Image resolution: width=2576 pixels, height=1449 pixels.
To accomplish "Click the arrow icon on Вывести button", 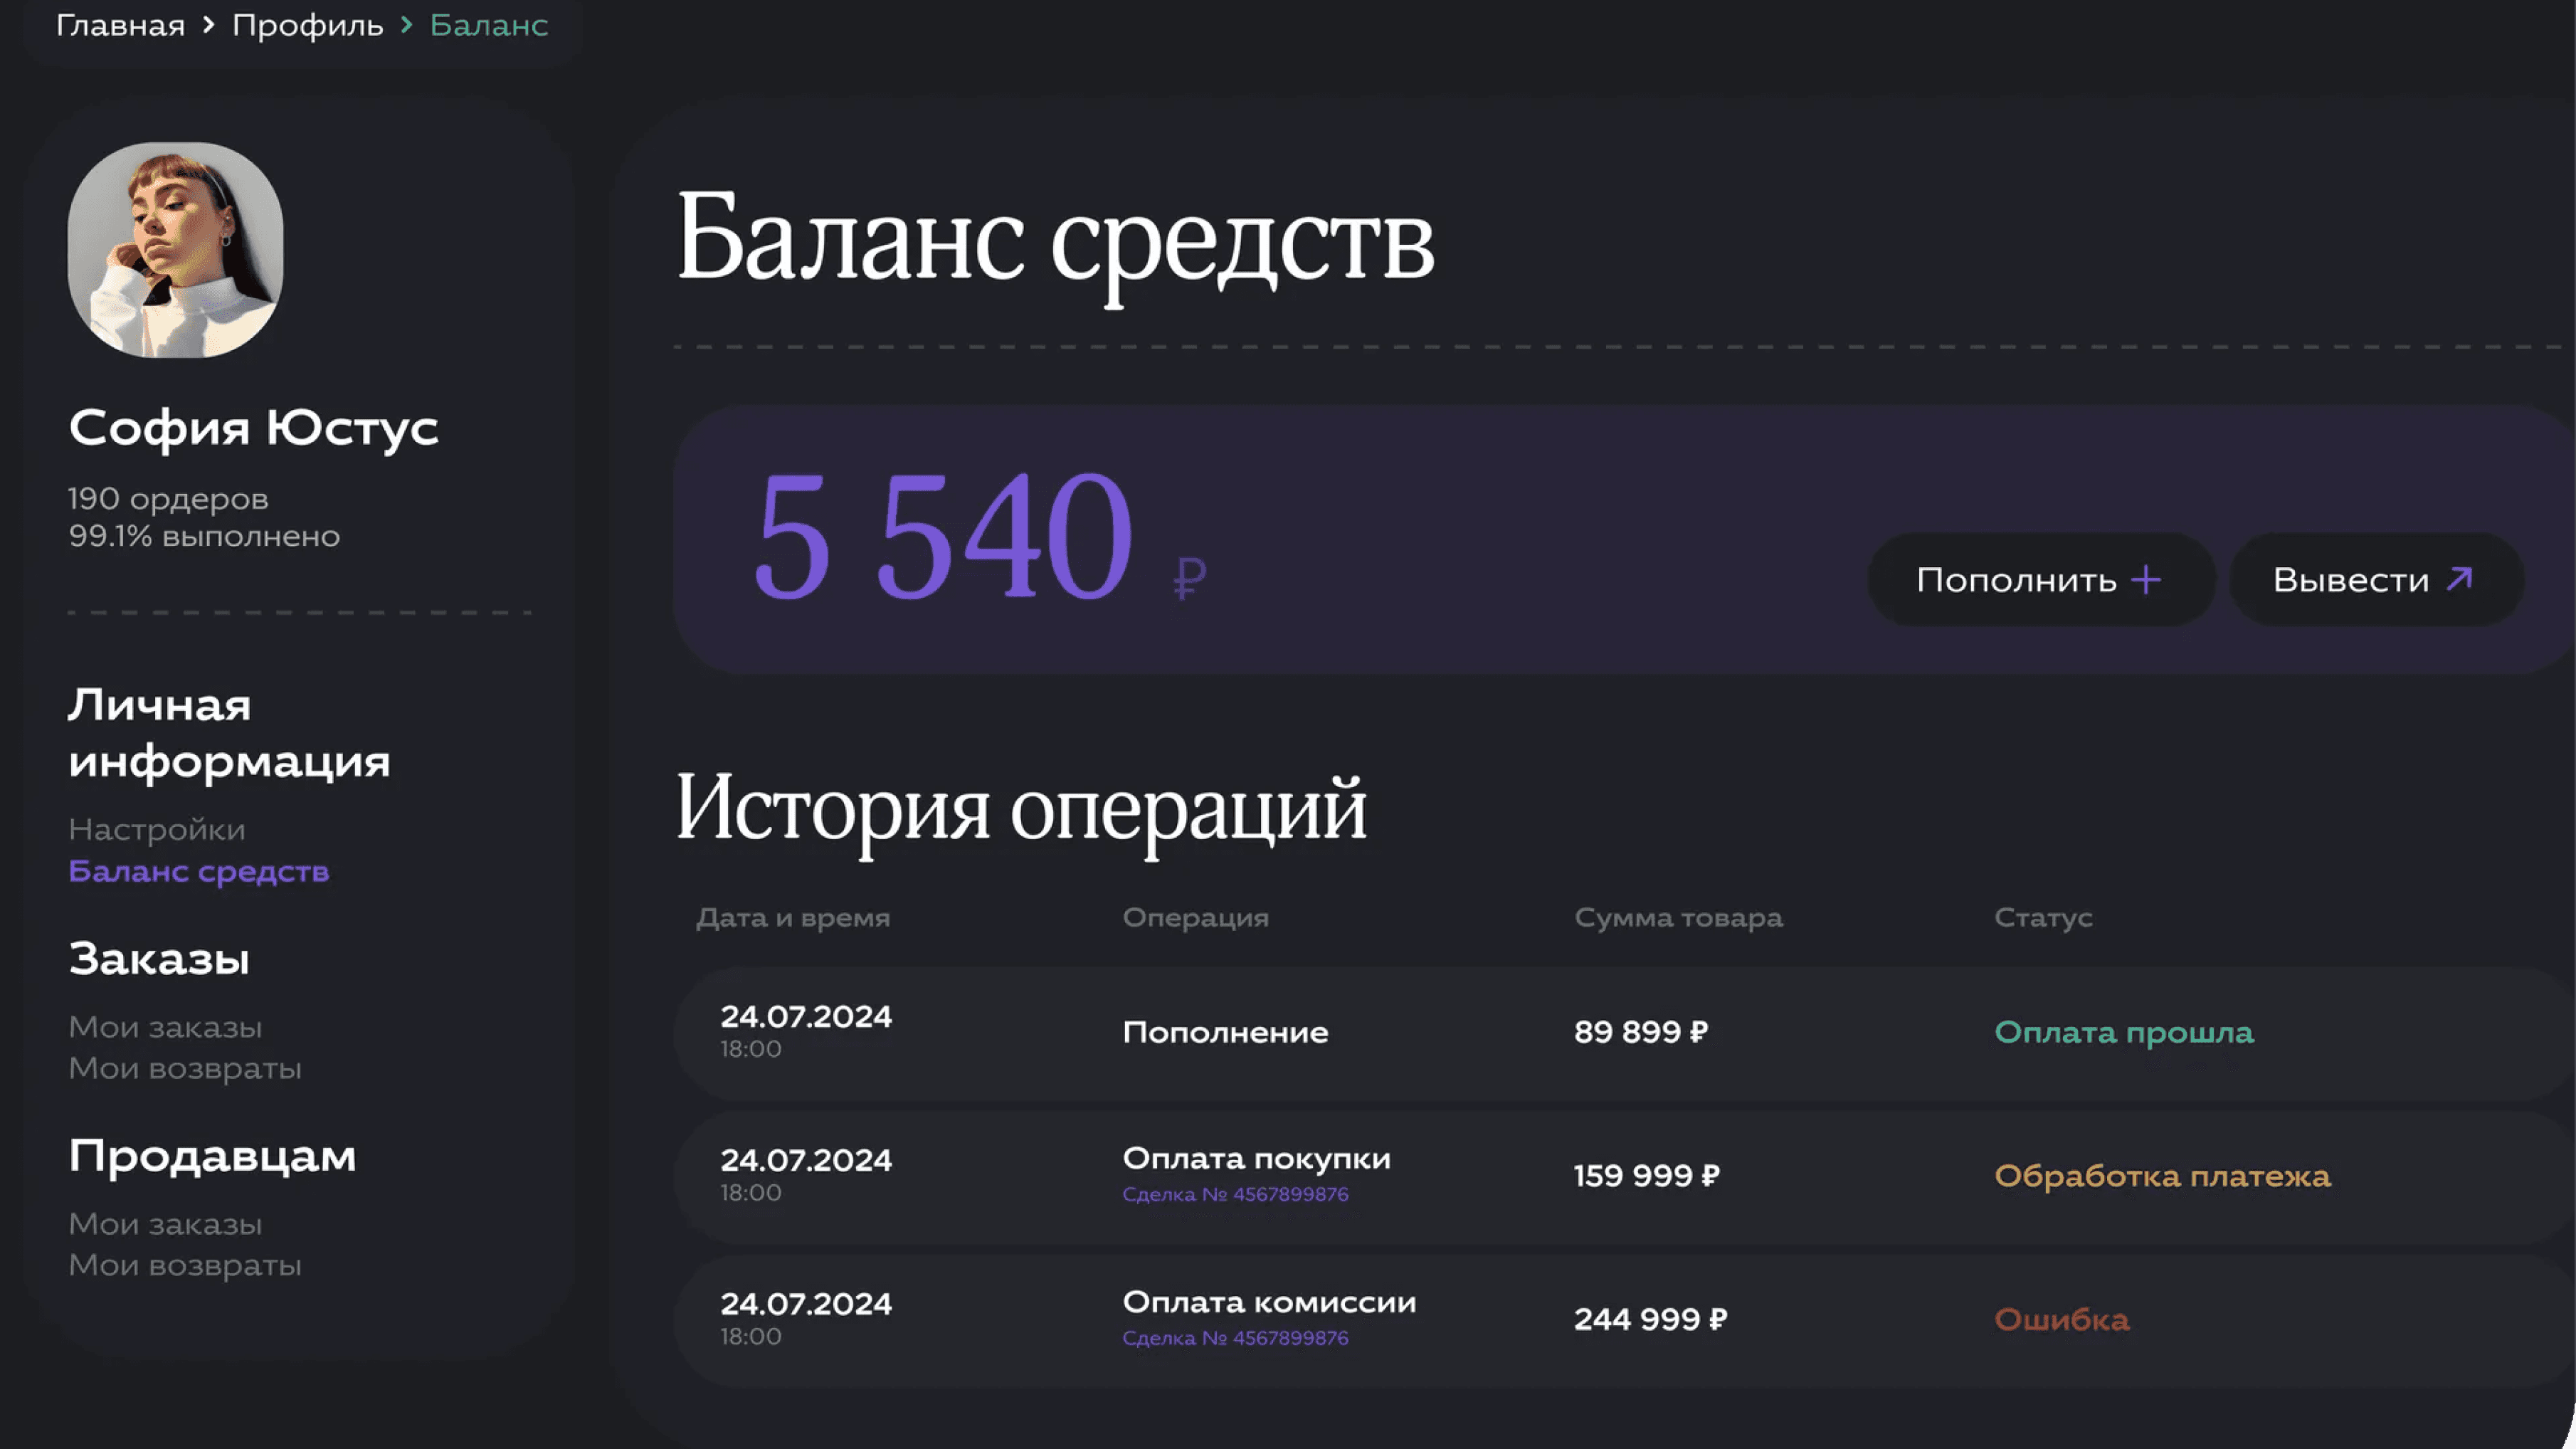I will point(2460,579).
